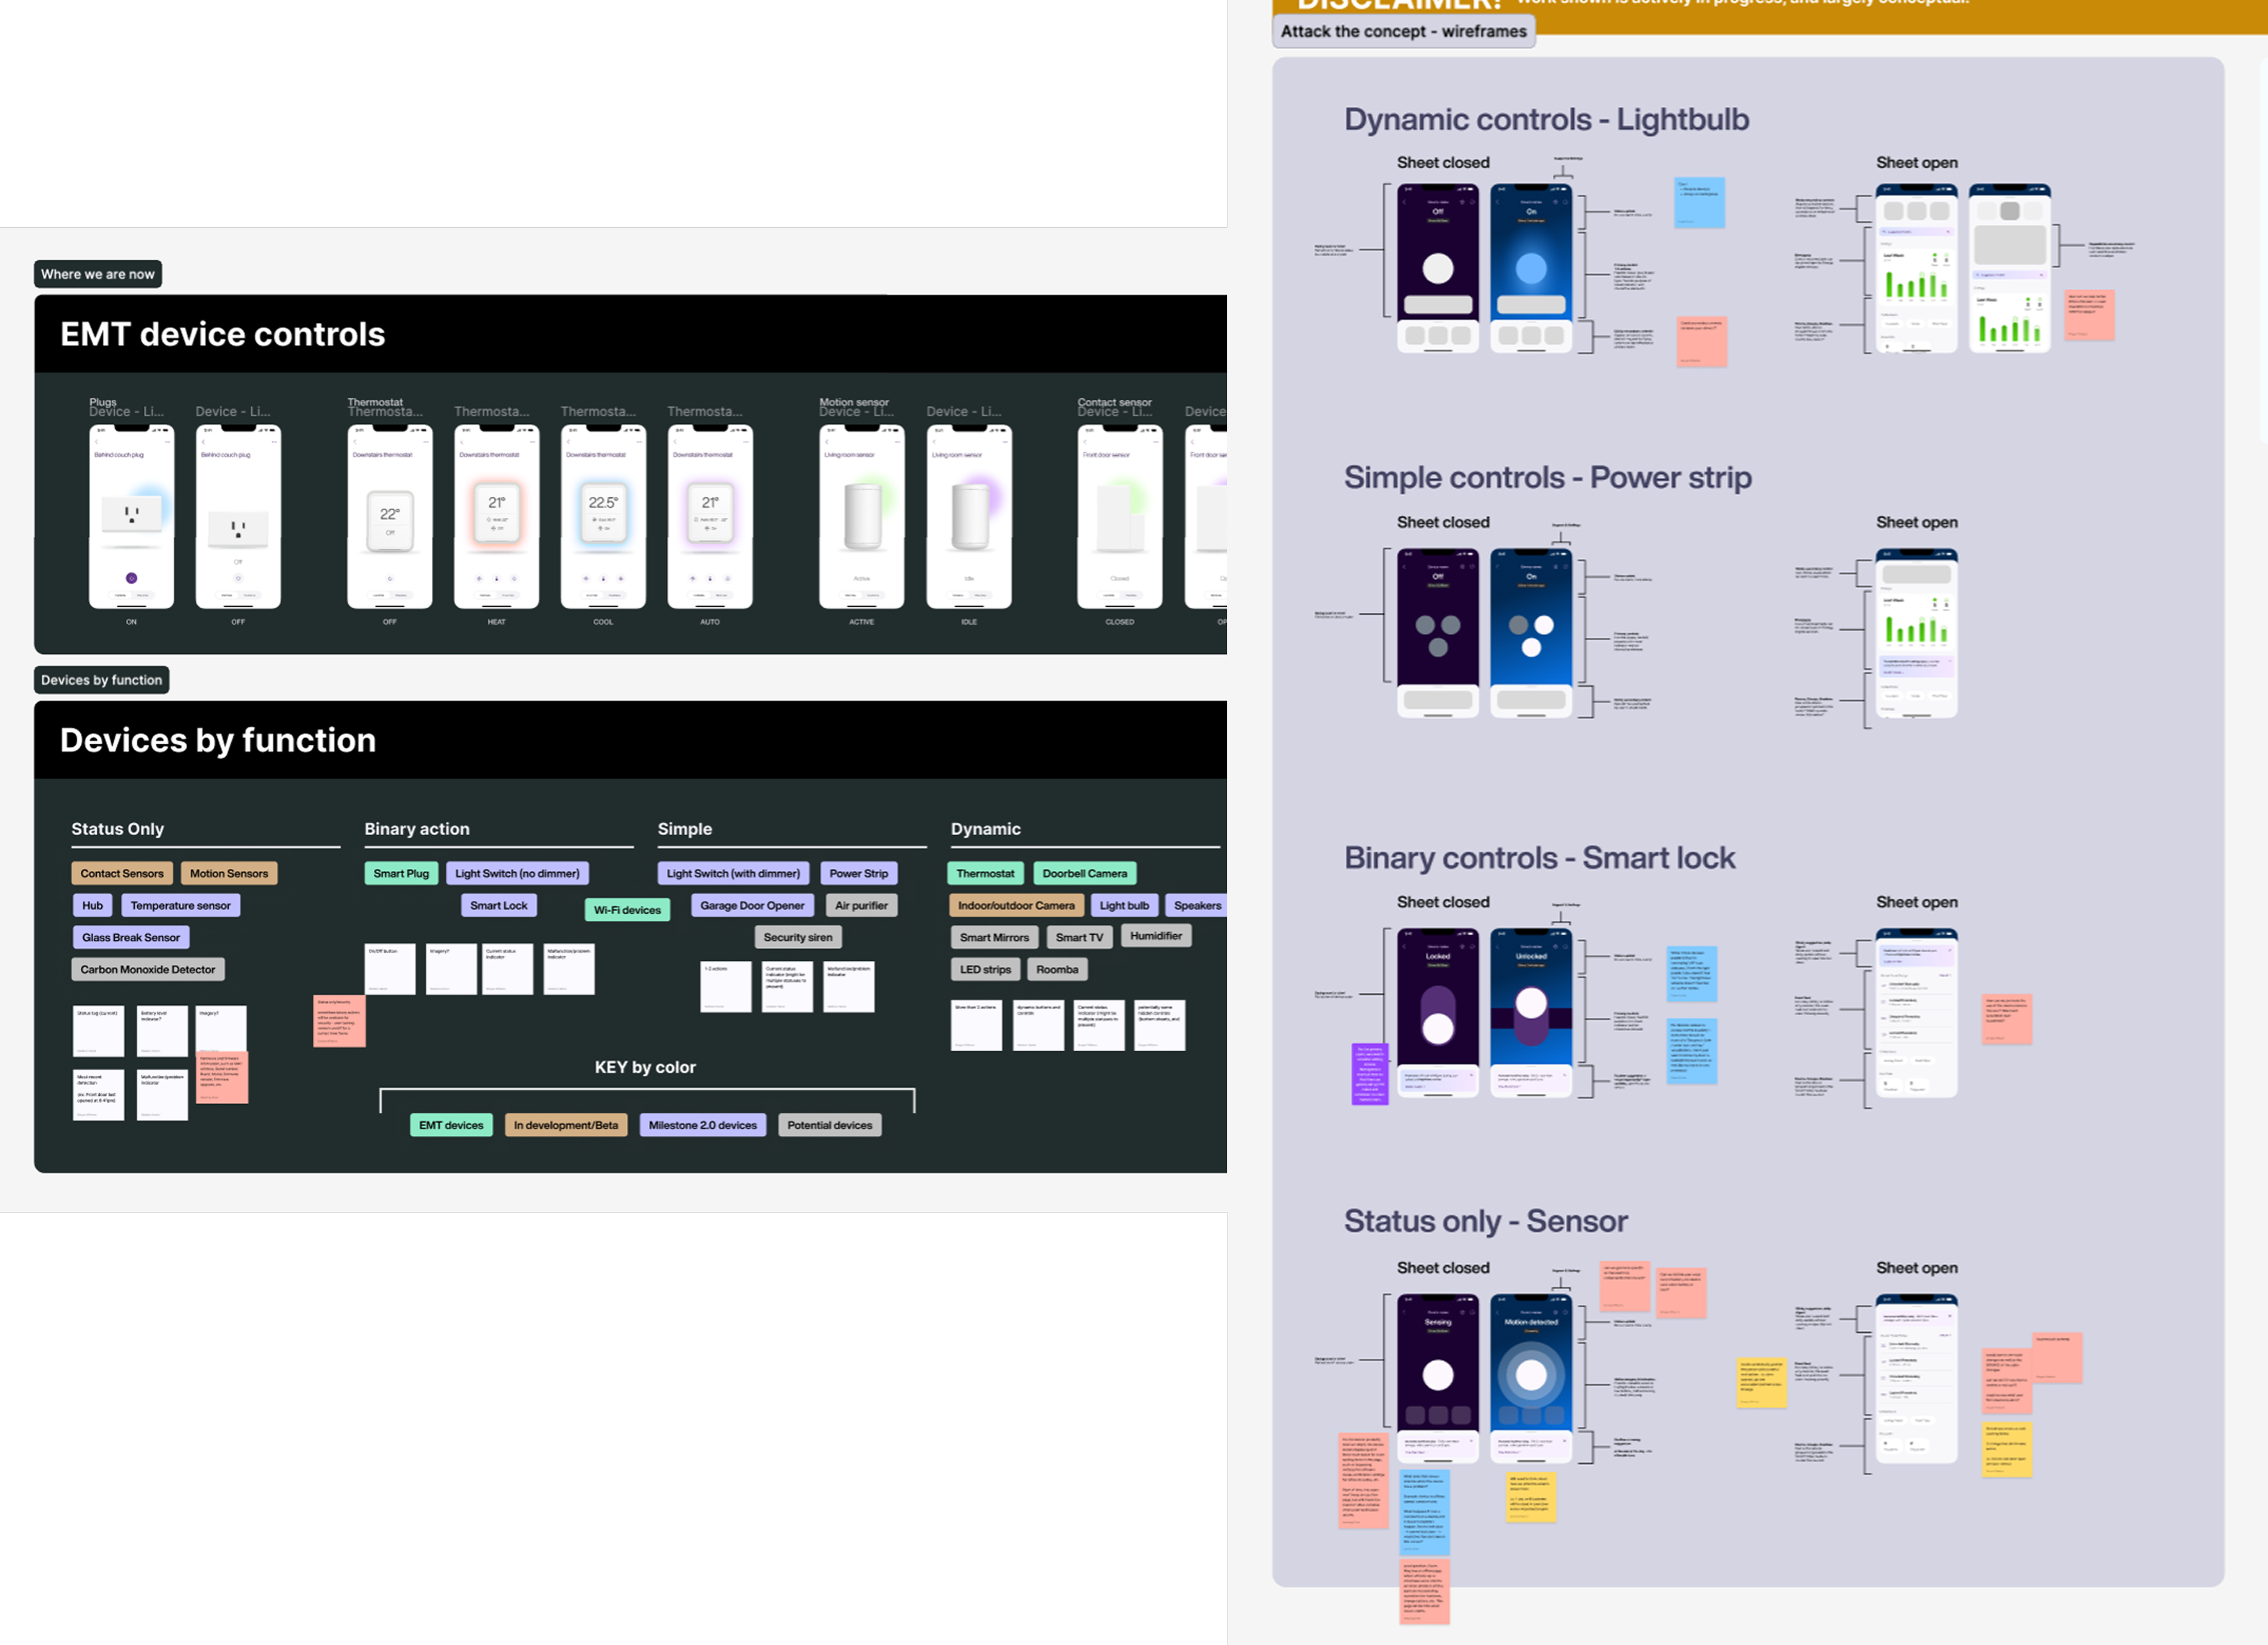Click the 'Devices by function' section label
2268x1645 pixels.
(x=101, y=680)
